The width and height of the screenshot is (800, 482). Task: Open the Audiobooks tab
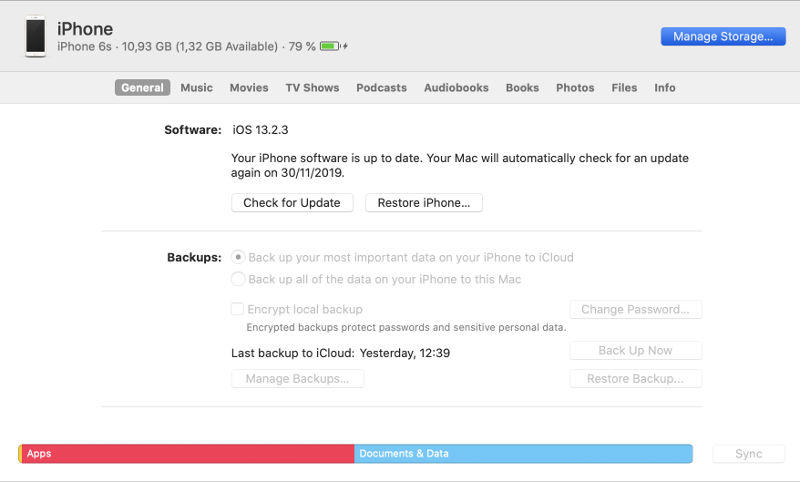[456, 88]
